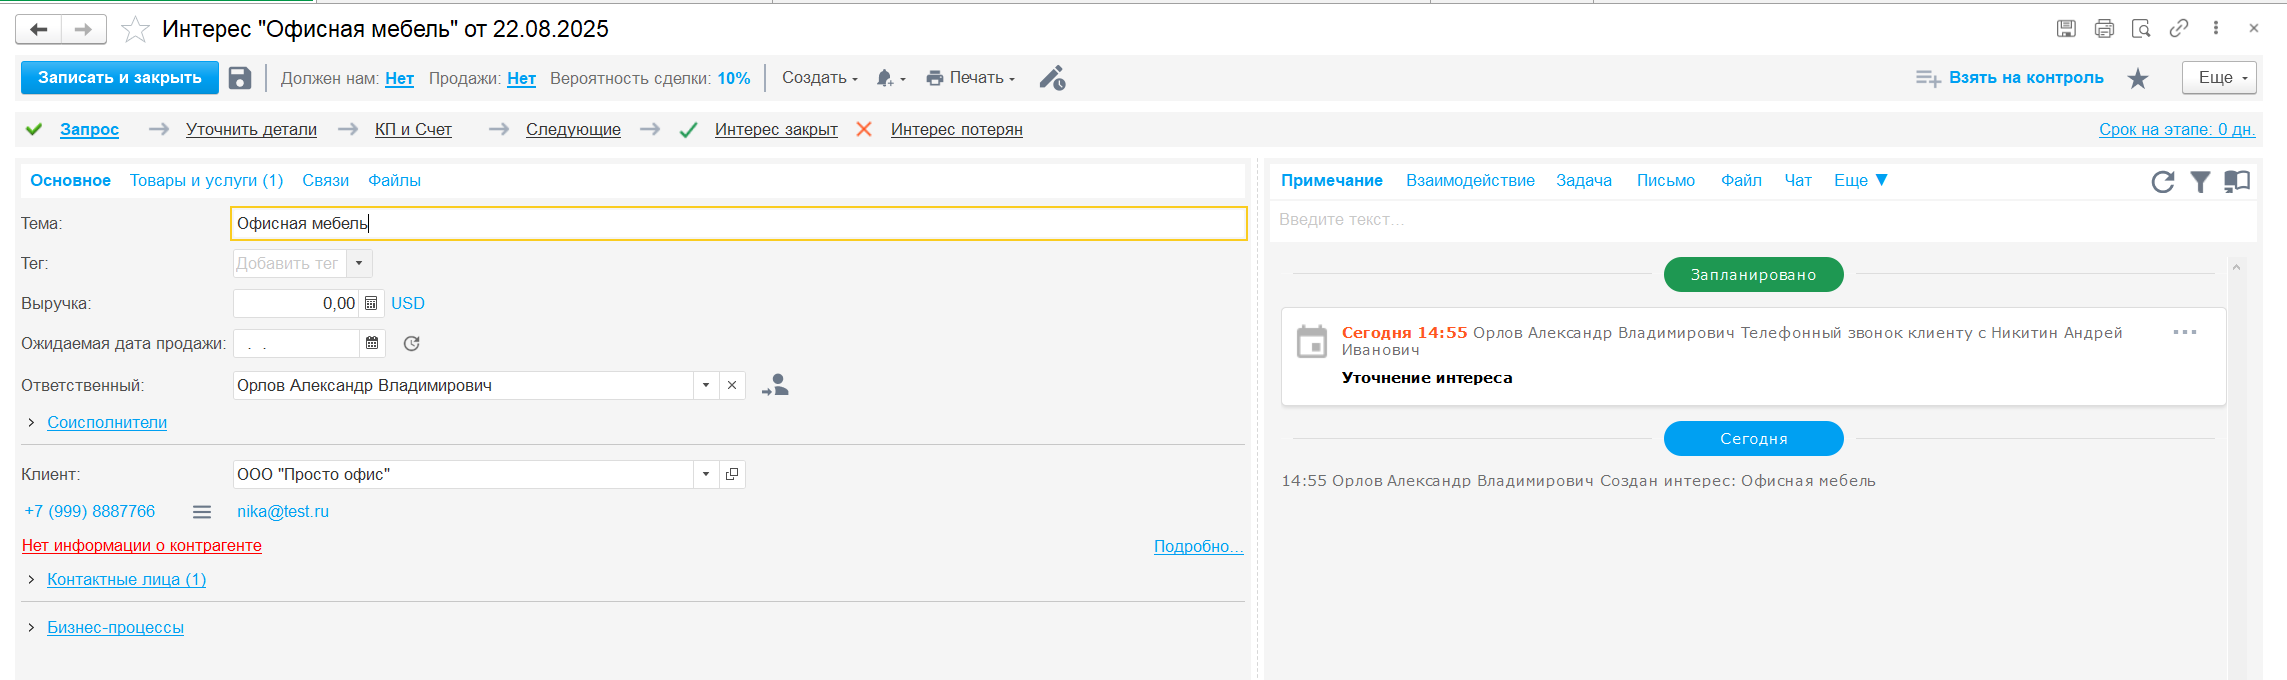2287x680 pixels.
Task: Expand the Контактные лица (1) section
Action: pyautogui.click(x=126, y=579)
